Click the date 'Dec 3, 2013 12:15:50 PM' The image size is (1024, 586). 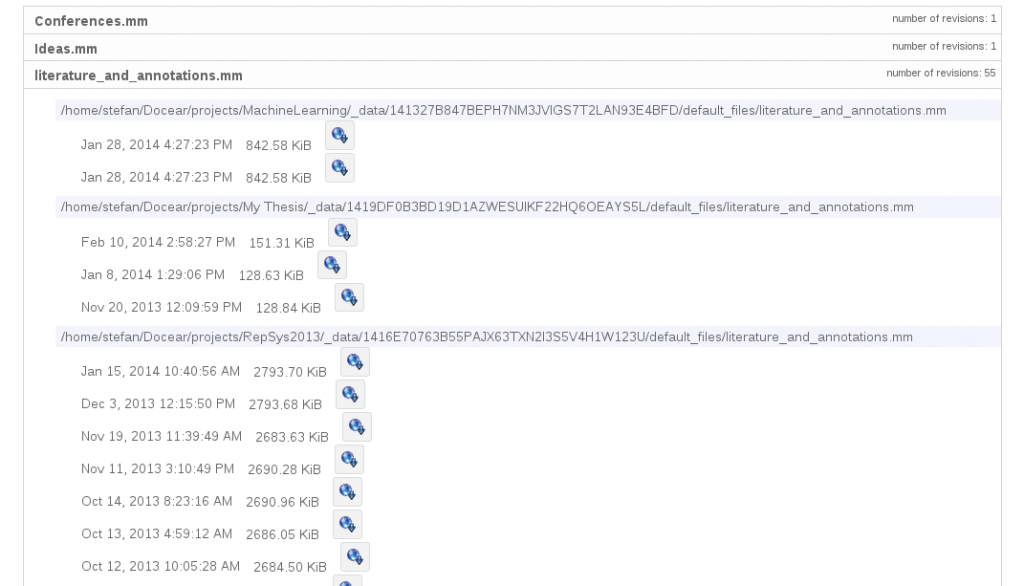coord(158,404)
